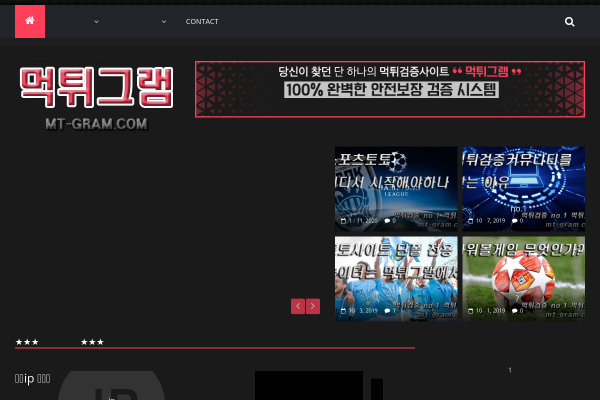Viewport: 600px width, 400px height.
Task: Click calendar icon beside 10 7, 2019
Action: tap(471, 221)
